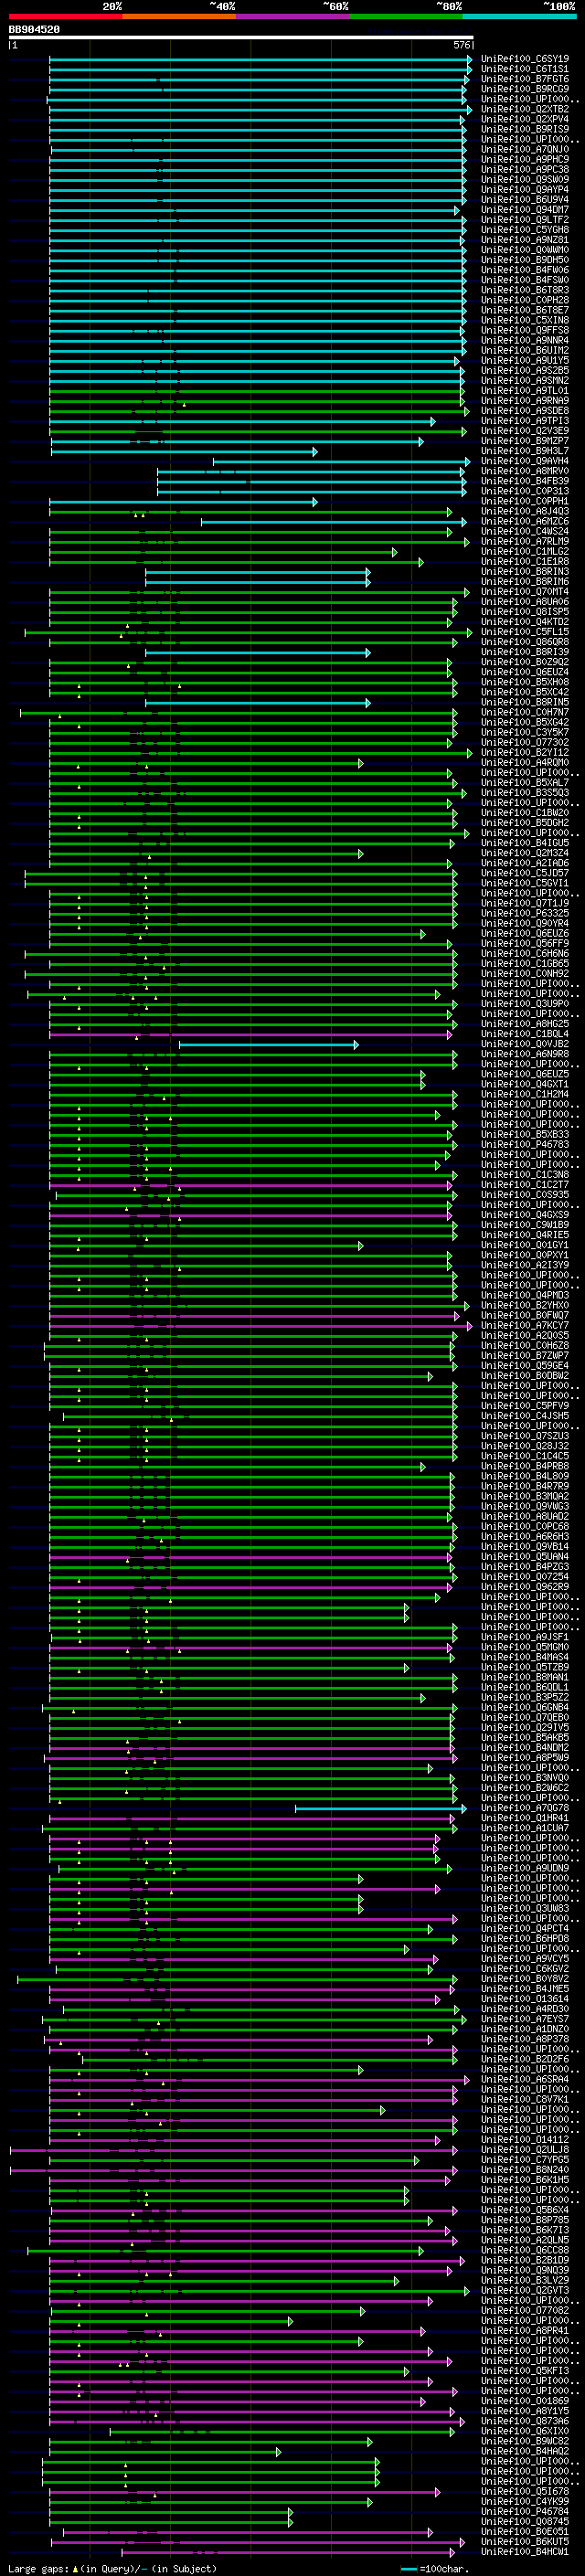Select hit UniRef100_Q0WWM0
585x2576 pixels.
[x=525, y=250]
